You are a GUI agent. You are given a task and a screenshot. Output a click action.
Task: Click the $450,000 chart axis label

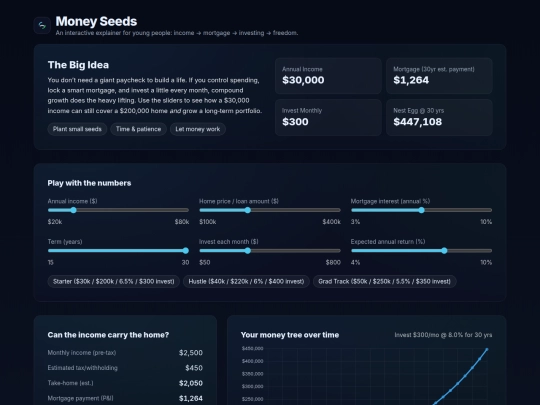[x=252, y=349]
